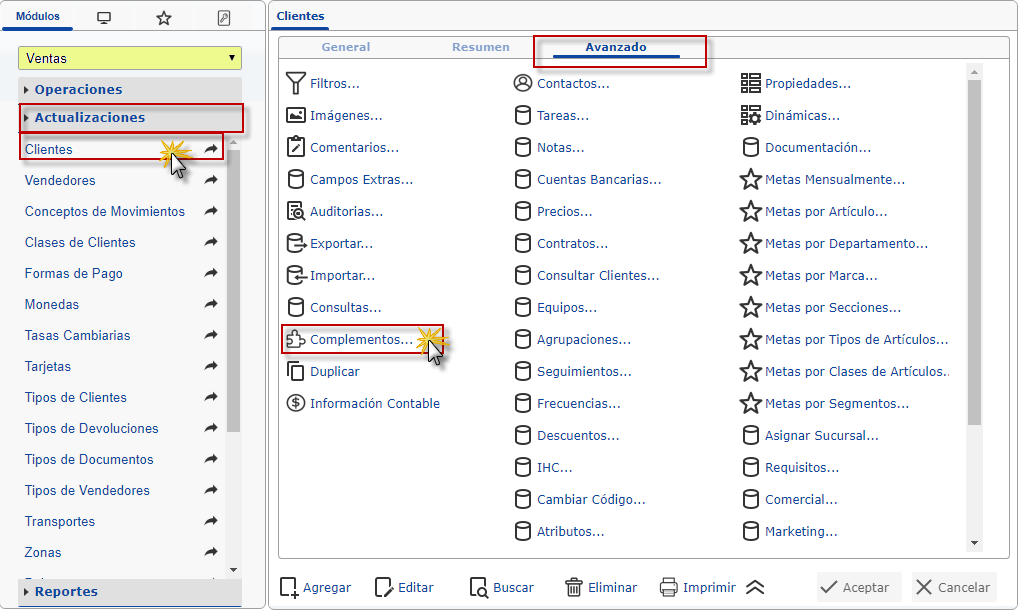This screenshot has width=1020, height=610.
Task: Open the Información Contable dollar icon
Action: coord(295,403)
